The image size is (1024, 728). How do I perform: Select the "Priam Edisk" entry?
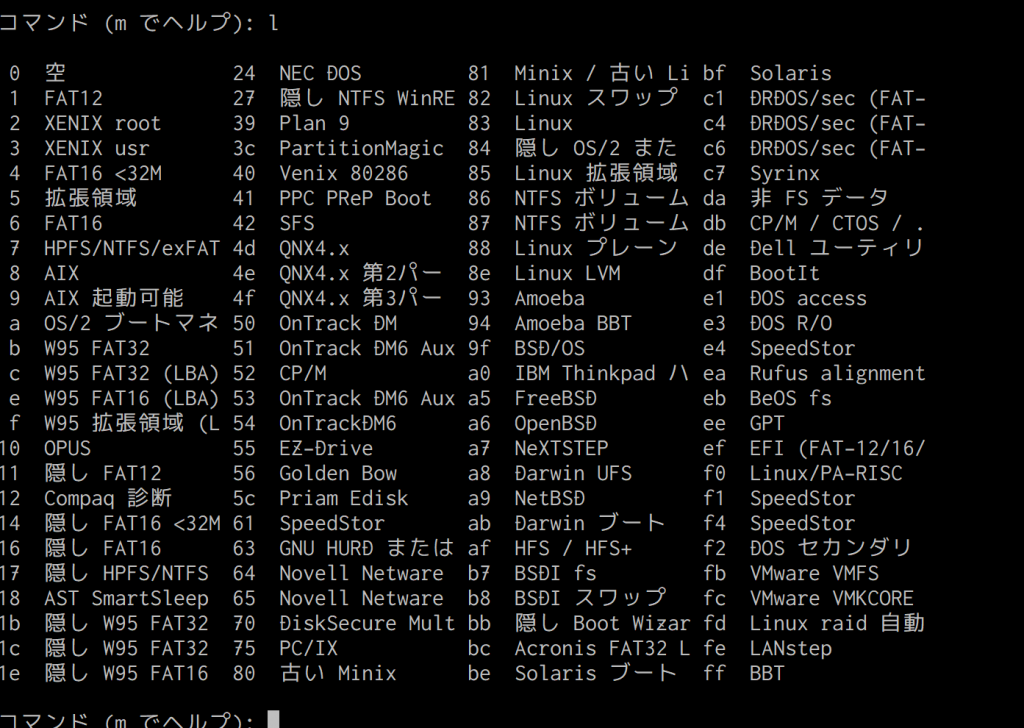pos(344,498)
